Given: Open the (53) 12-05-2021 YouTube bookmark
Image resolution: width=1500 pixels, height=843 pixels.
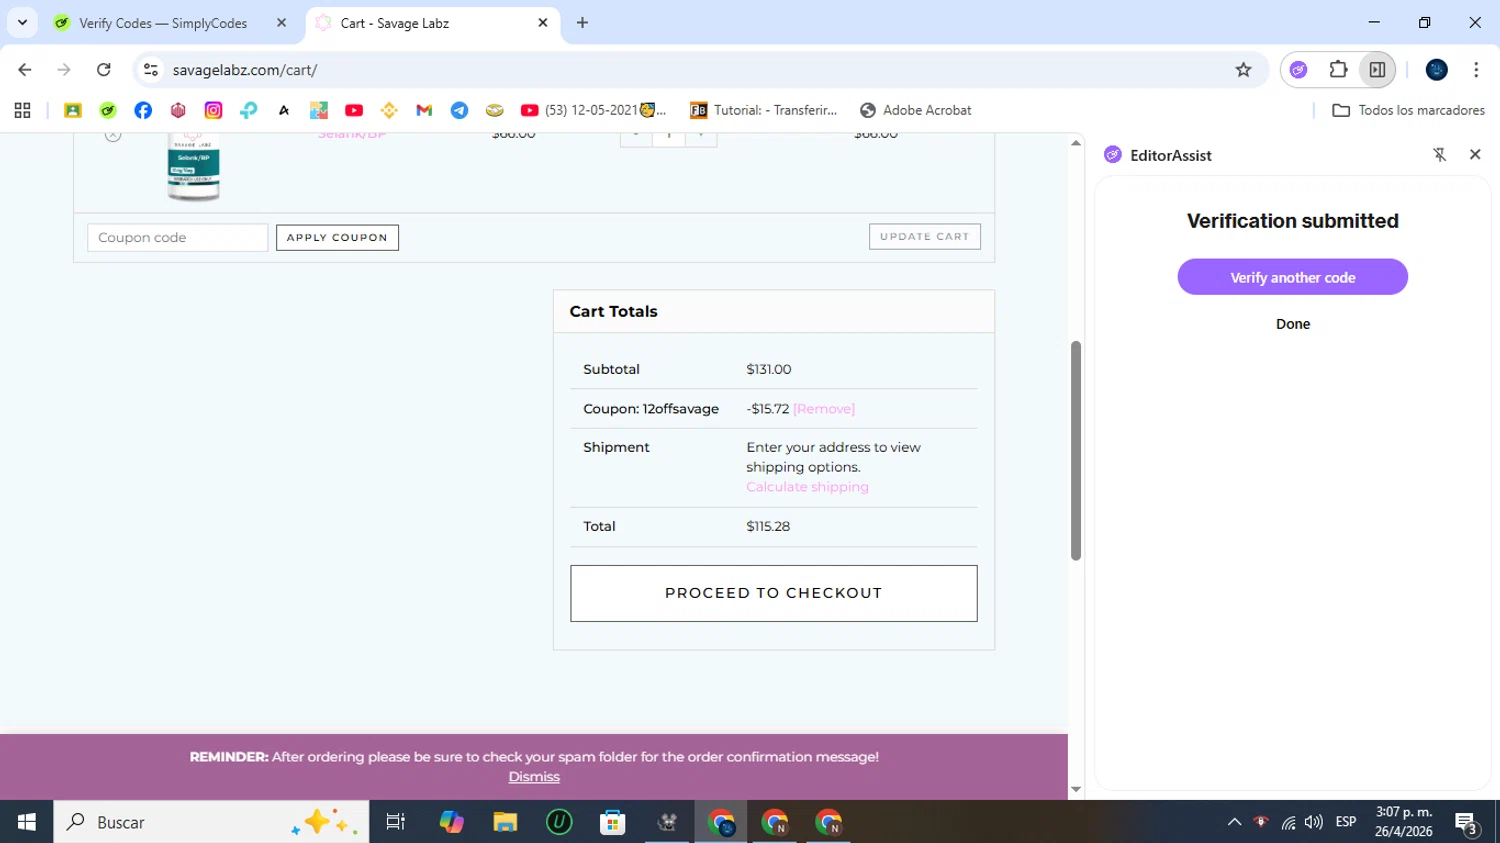Looking at the screenshot, I should tap(593, 110).
